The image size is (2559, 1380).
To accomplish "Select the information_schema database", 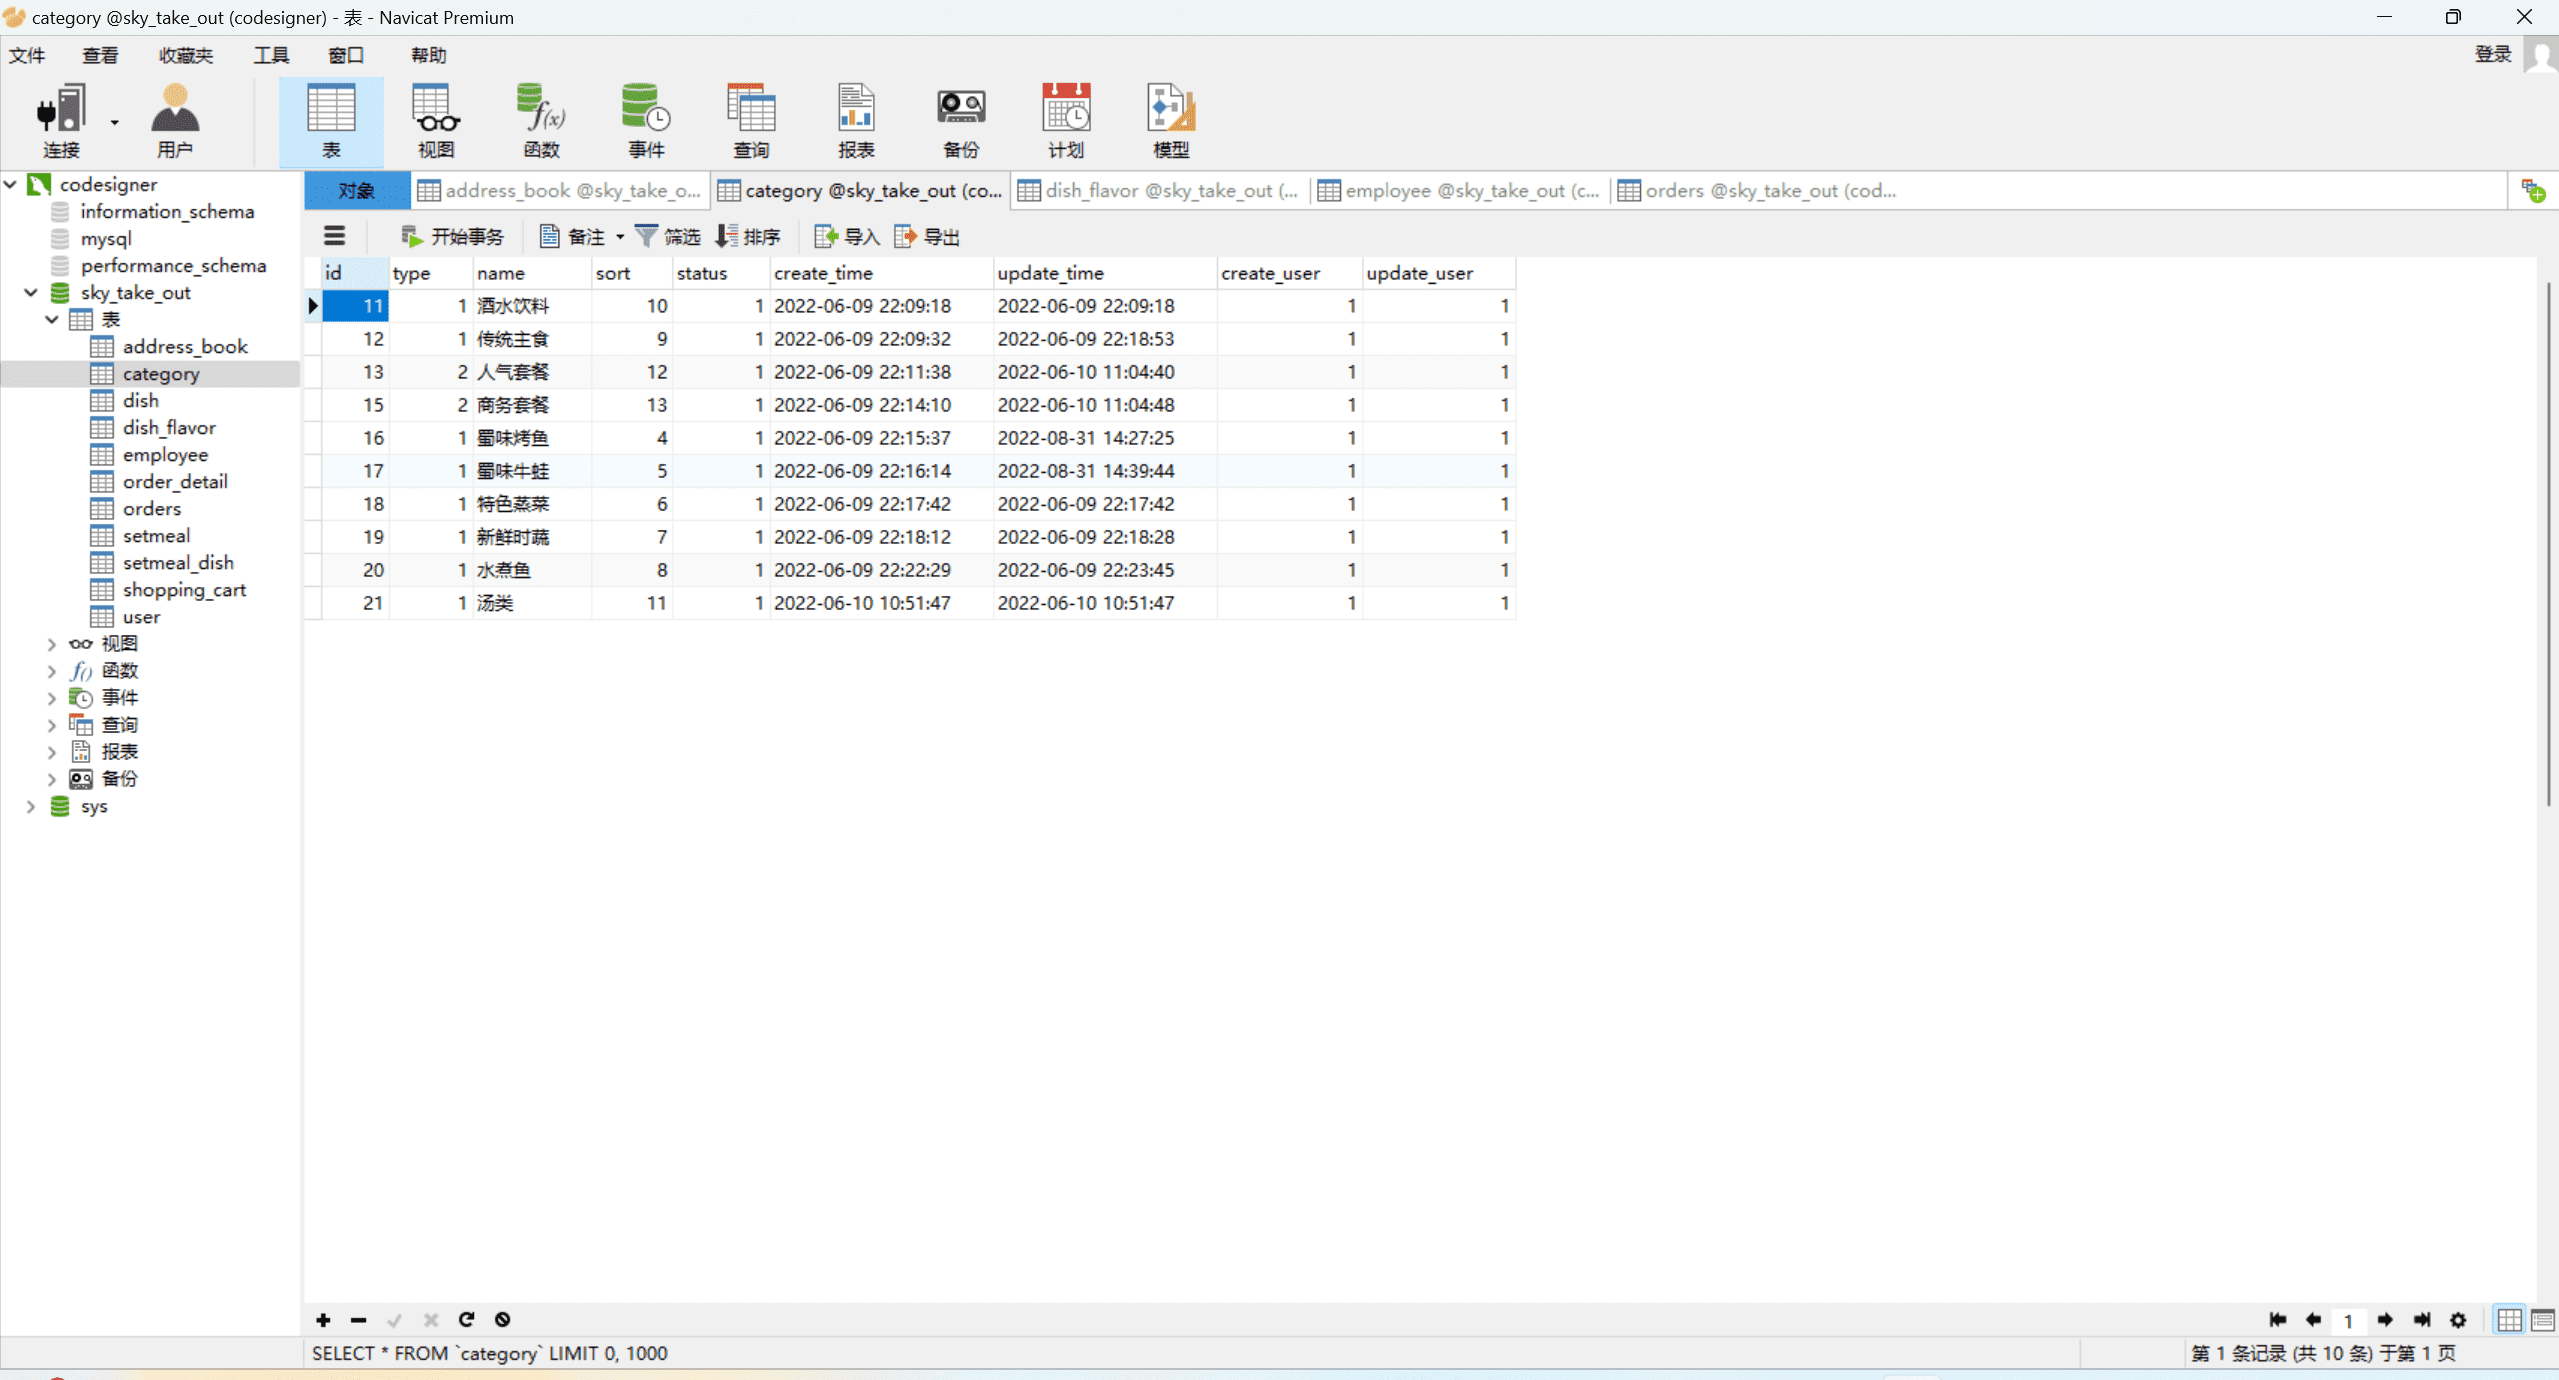I will click(x=167, y=211).
